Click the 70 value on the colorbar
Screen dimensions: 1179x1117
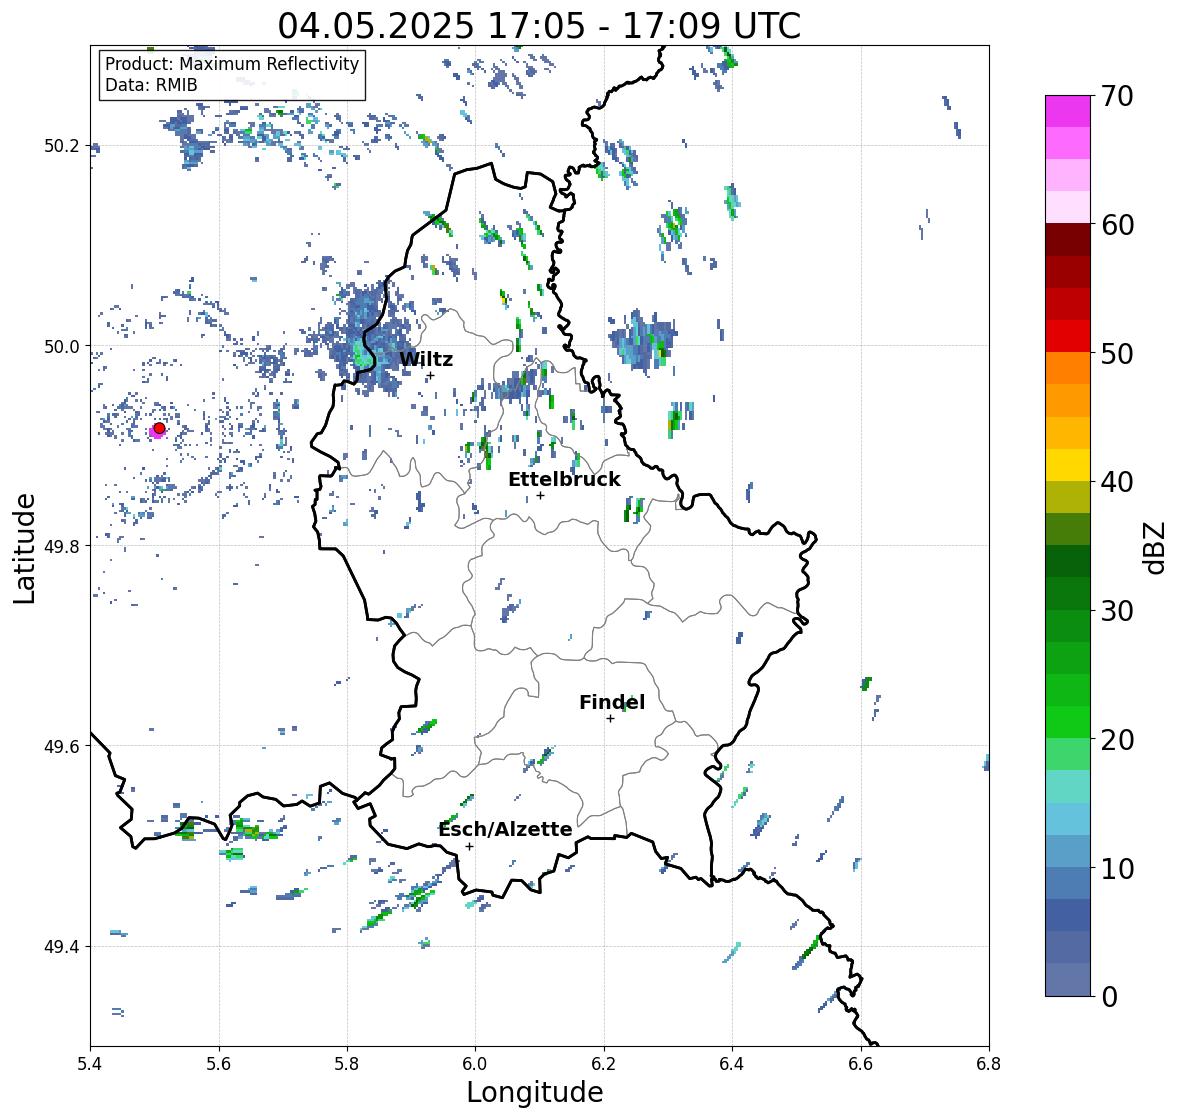pyautogui.click(x=1117, y=96)
